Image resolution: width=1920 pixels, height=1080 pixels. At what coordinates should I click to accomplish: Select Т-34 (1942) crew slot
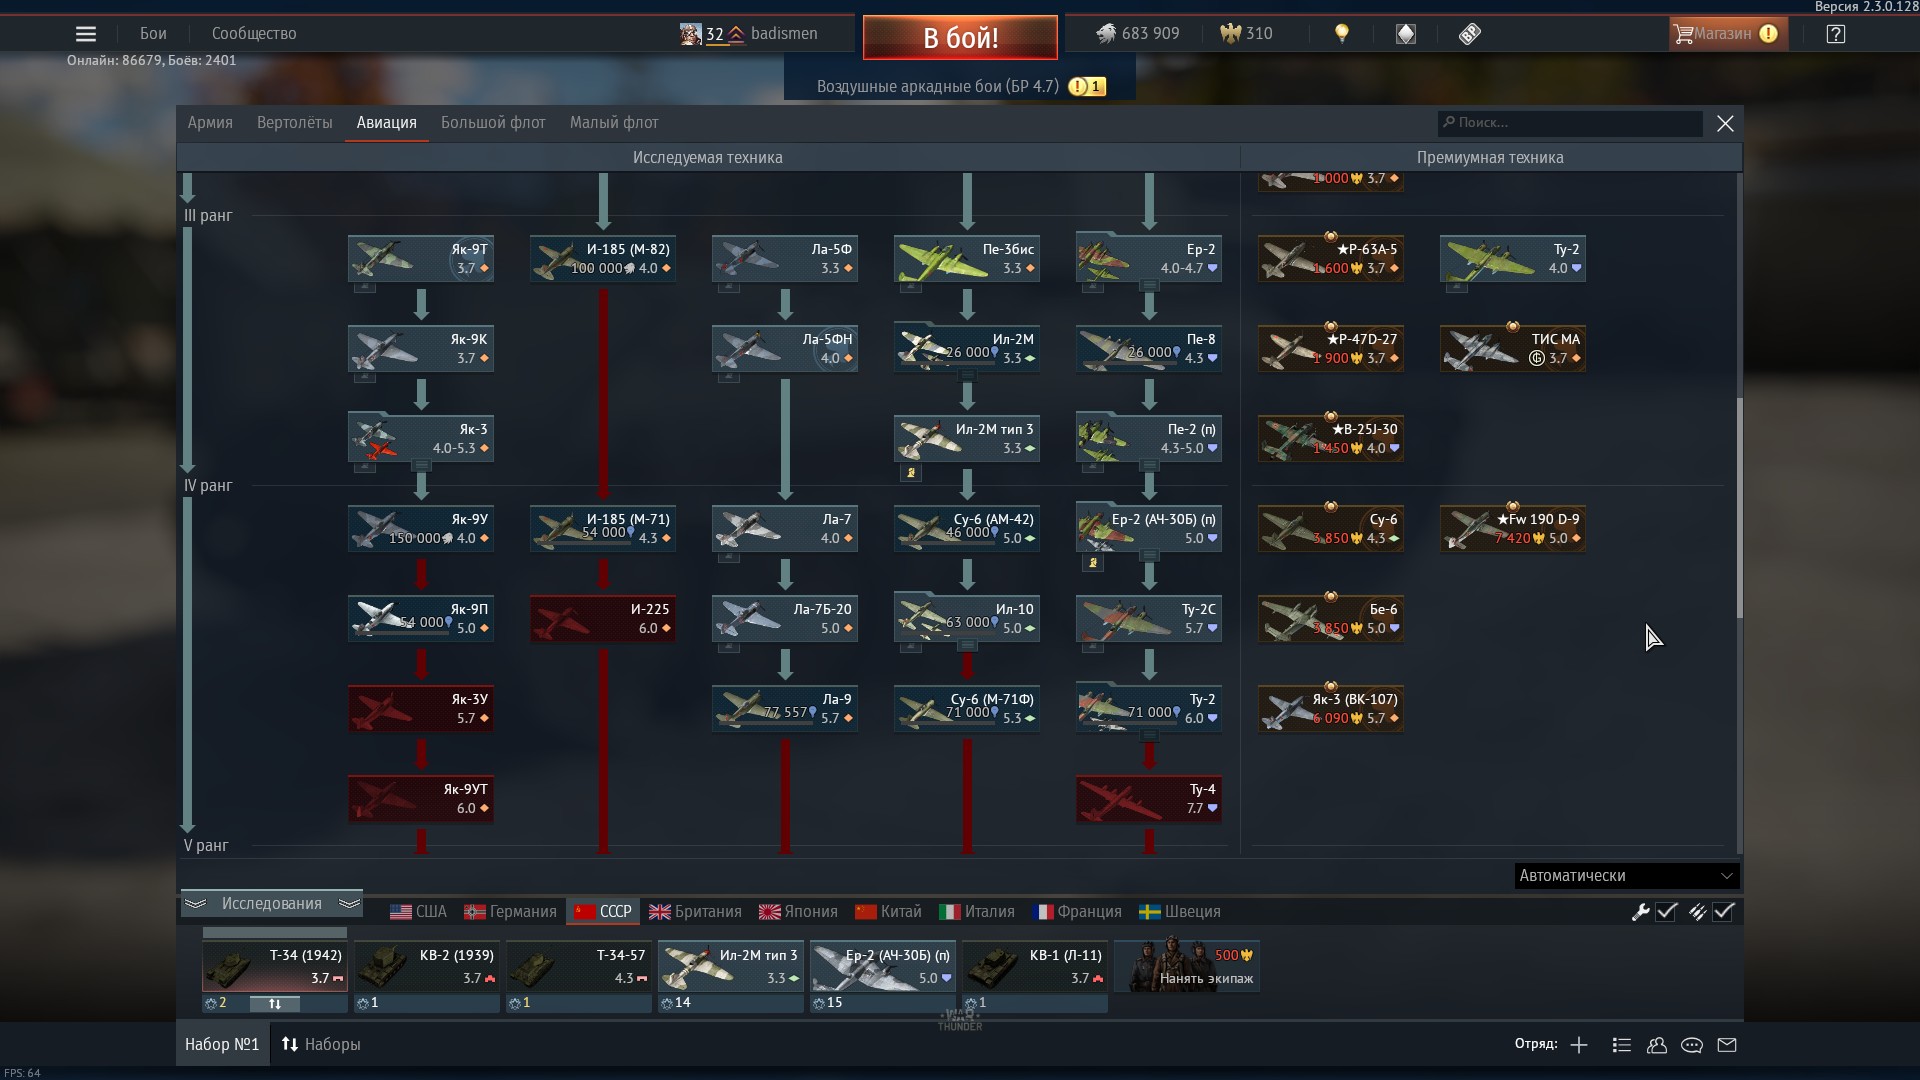coord(275,966)
